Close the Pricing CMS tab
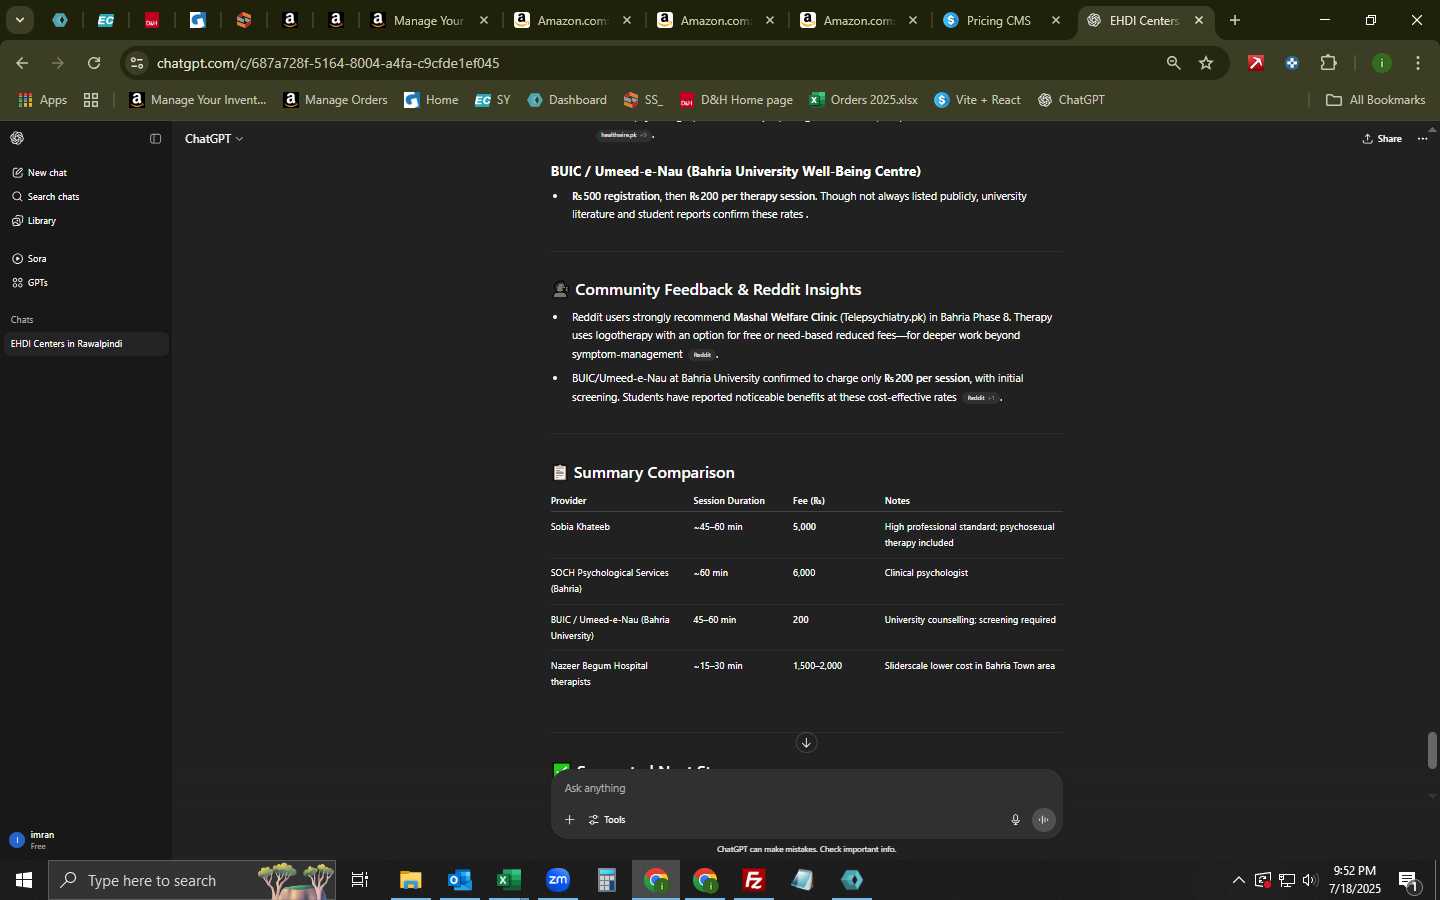This screenshot has height=900, width=1440. 1056,20
